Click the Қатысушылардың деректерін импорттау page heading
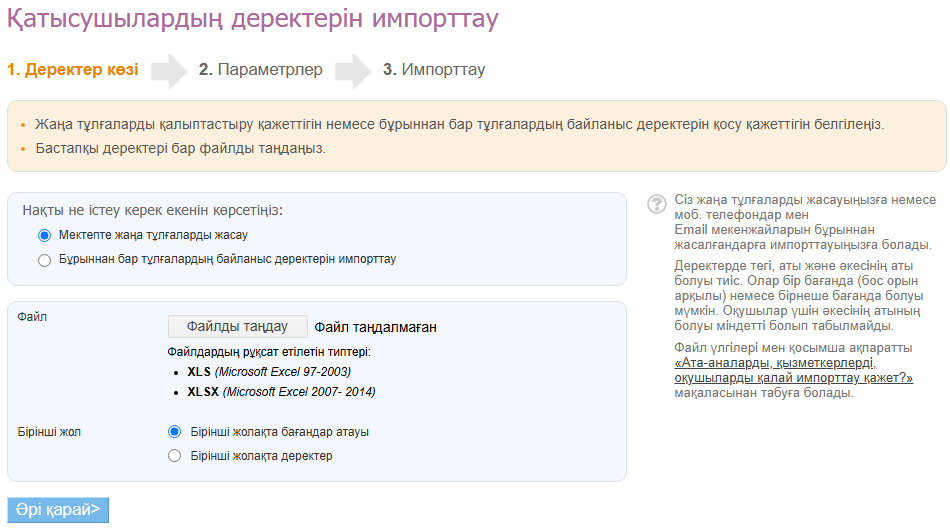The image size is (950, 528). coord(252,19)
